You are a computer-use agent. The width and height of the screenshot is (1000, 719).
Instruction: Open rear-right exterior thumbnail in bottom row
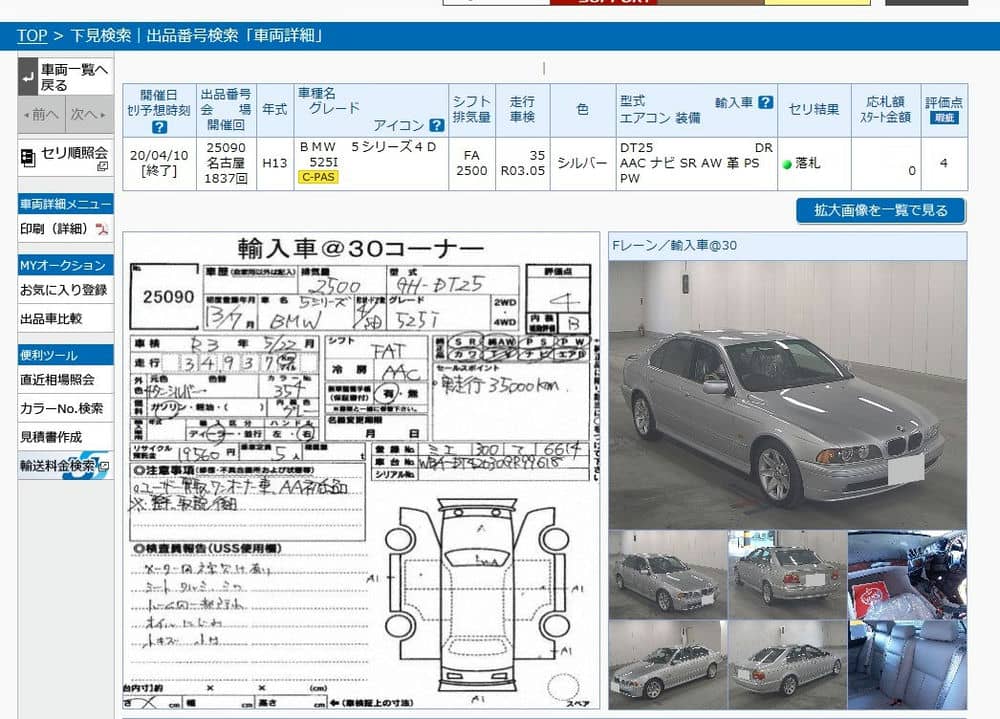pos(788,664)
